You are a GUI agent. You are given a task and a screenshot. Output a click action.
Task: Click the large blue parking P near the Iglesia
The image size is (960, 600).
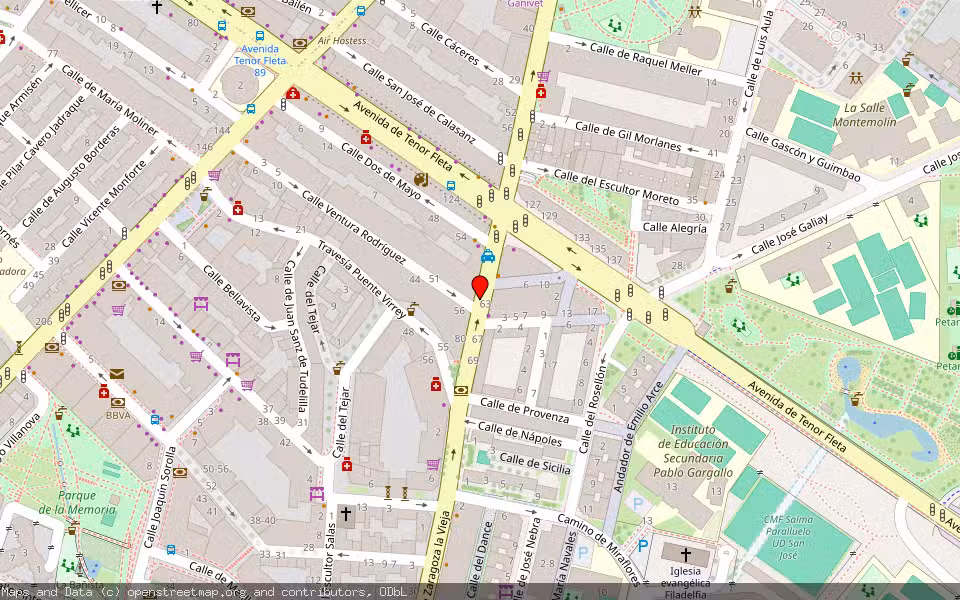tap(643, 546)
